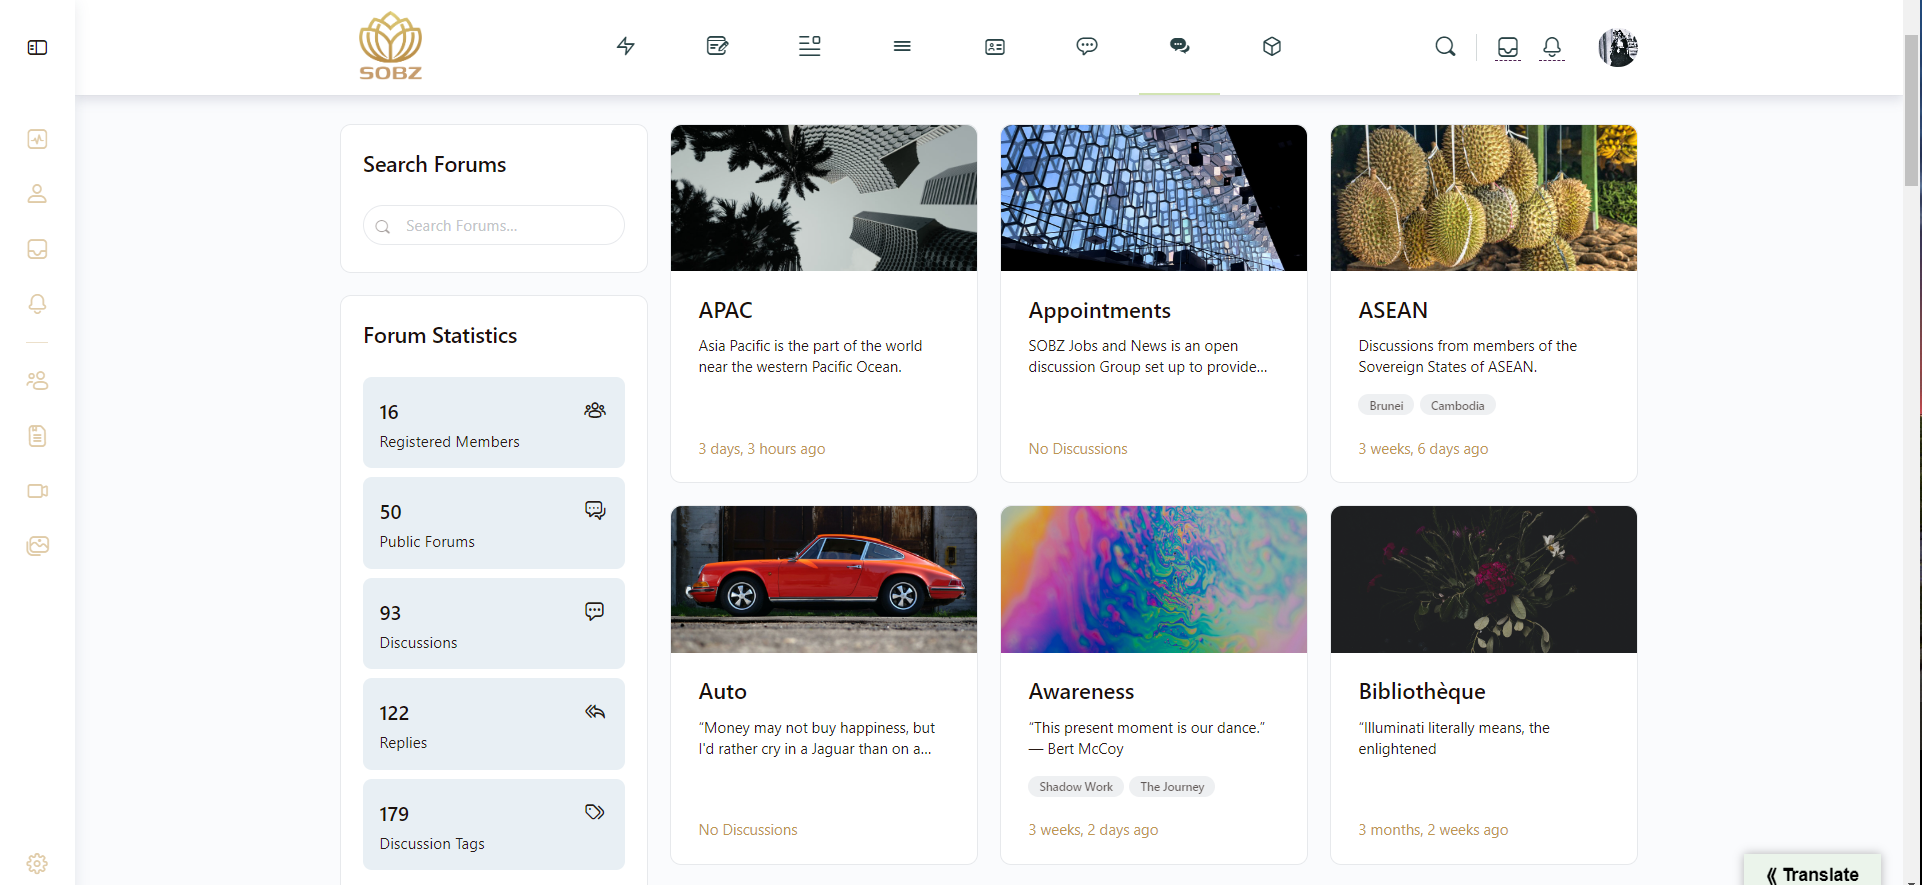Toggle the left sidebar panel icon
The width and height of the screenshot is (1922, 885).
tap(37, 47)
